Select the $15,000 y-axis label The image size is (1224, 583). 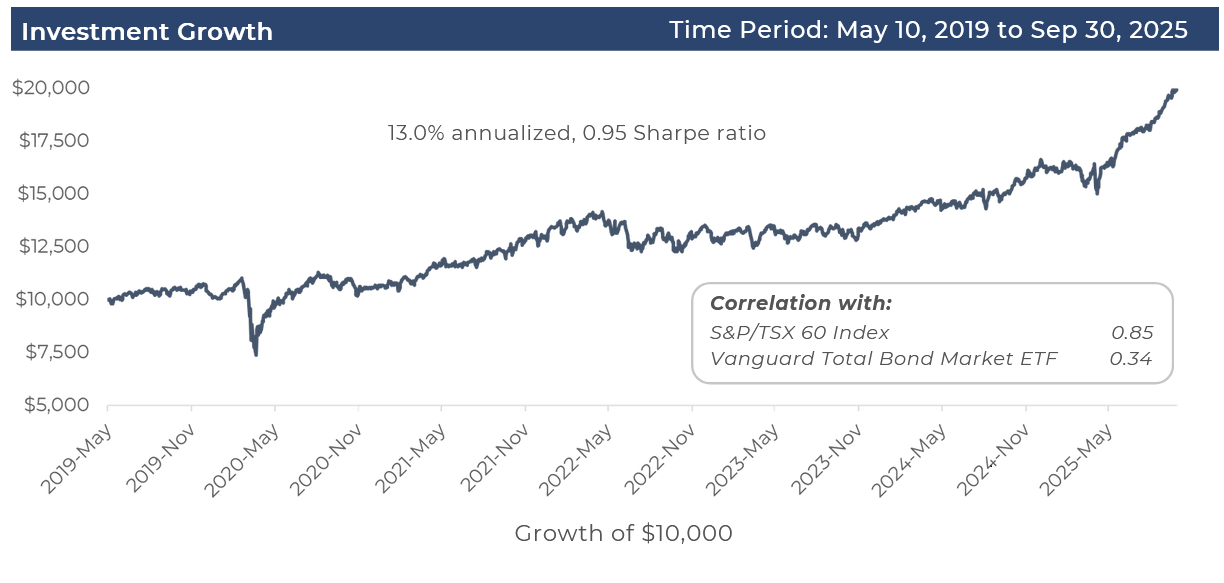51,193
